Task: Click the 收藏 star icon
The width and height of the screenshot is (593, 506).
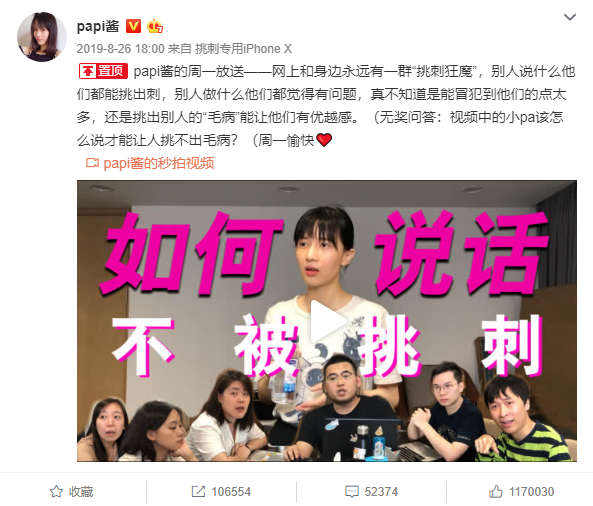Action: pyautogui.click(x=56, y=491)
